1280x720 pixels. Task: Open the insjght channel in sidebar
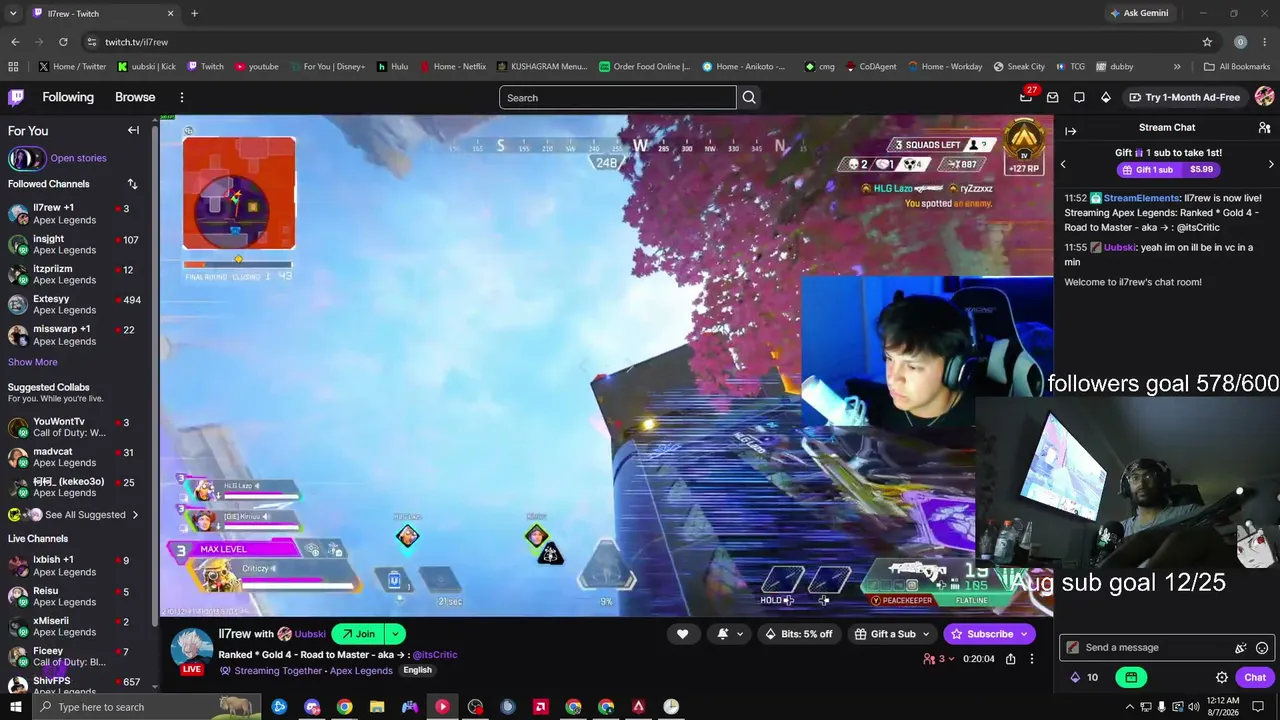[x=75, y=245]
